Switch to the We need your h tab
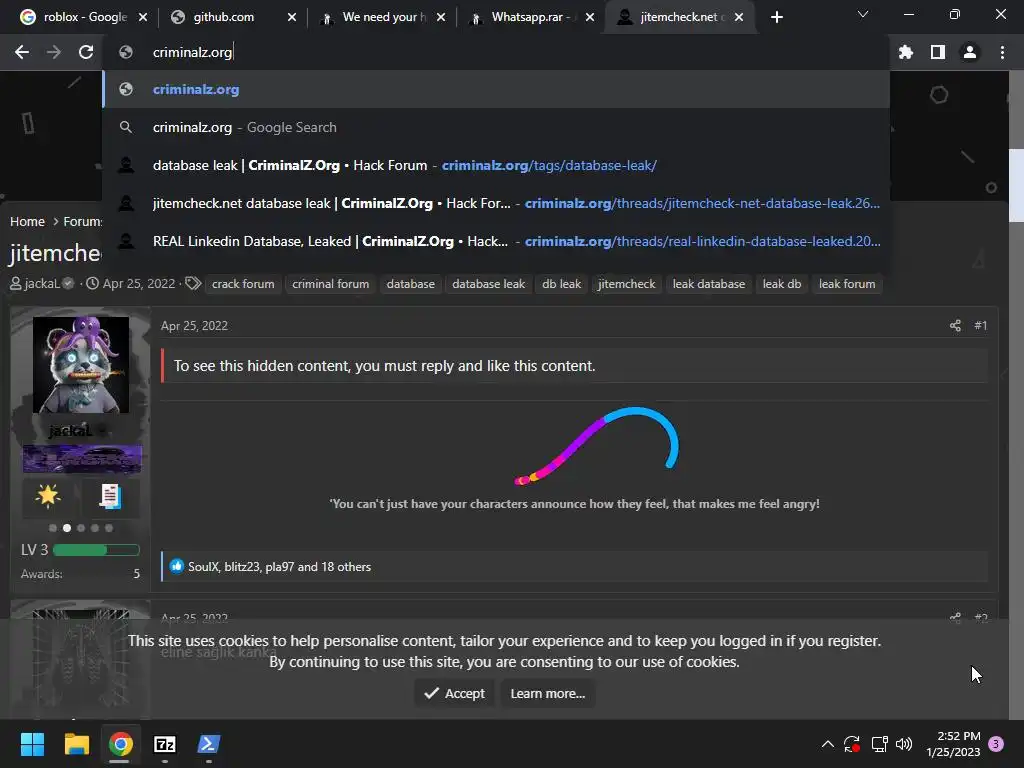Viewport: 1024px width, 768px height. click(x=383, y=17)
